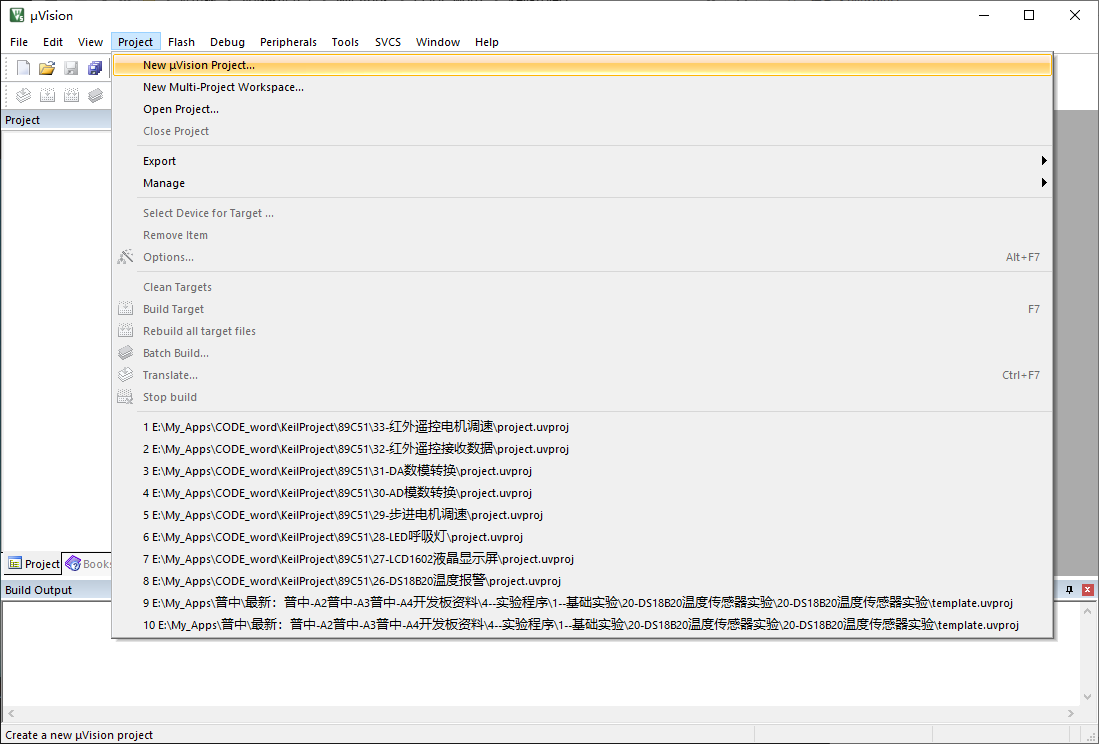The height and width of the screenshot is (744, 1099).
Task: Open the SVCS menu
Action: [x=388, y=42]
